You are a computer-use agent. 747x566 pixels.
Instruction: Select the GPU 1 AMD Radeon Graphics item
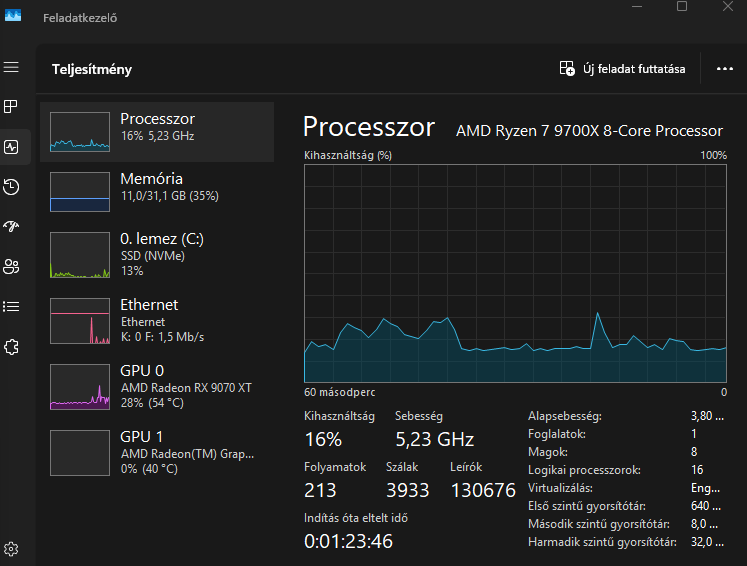(x=157, y=453)
